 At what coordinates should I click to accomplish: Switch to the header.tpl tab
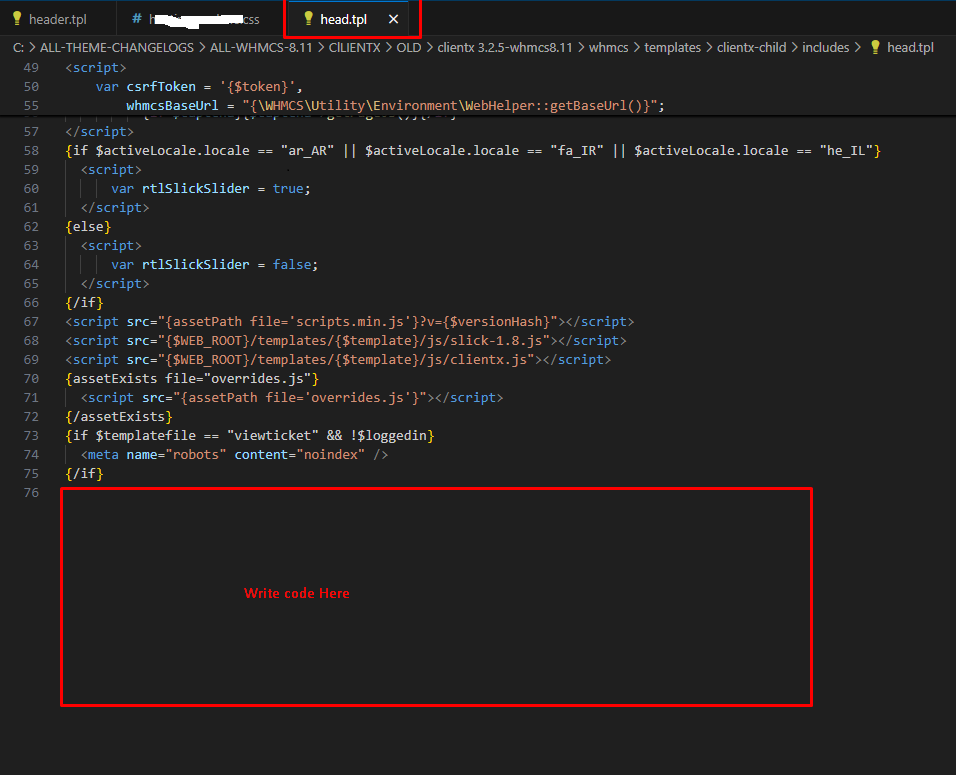coord(57,19)
